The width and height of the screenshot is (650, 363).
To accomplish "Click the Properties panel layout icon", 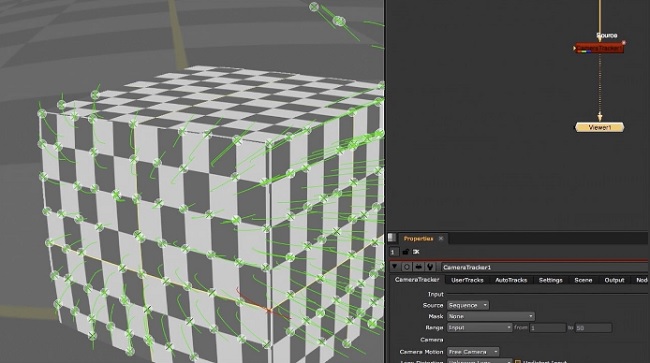I will click(x=392, y=238).
